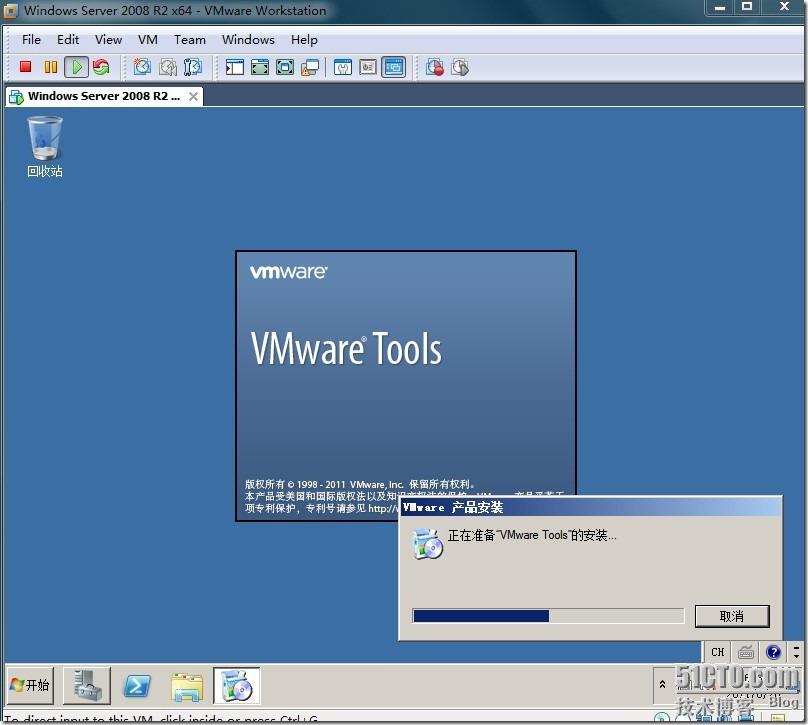The width and height of the screenshot is (808, 725).
Task: Select the Windows Server 2008 R2 tab
Action: 103,96
